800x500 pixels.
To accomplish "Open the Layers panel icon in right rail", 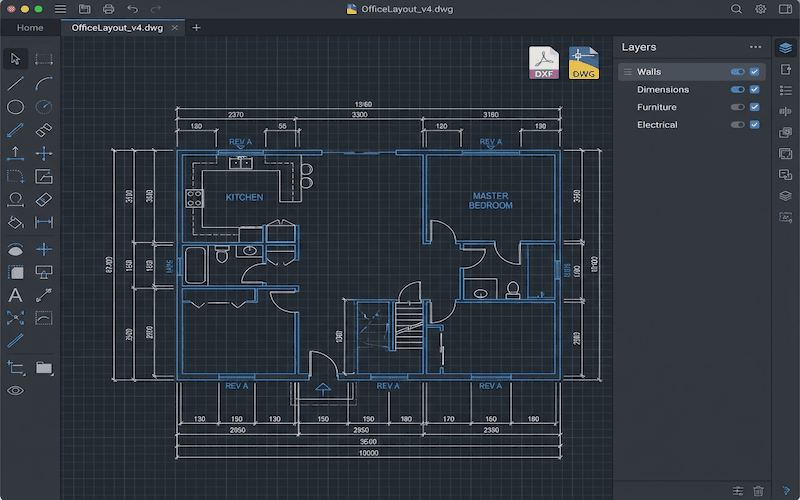I will coord(786,48).
